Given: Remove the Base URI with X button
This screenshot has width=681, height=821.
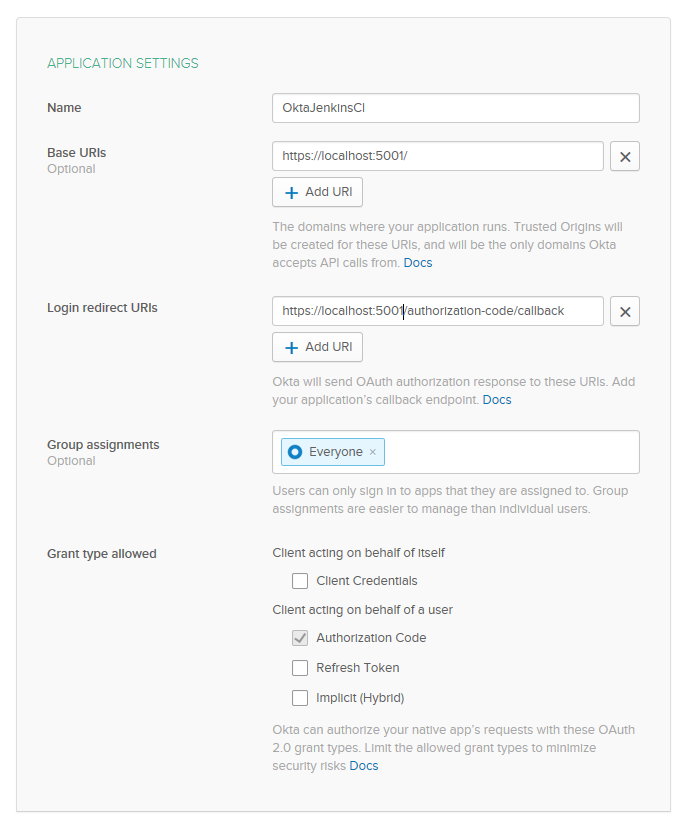Looking at the screenshot, I should click(625, 157).
